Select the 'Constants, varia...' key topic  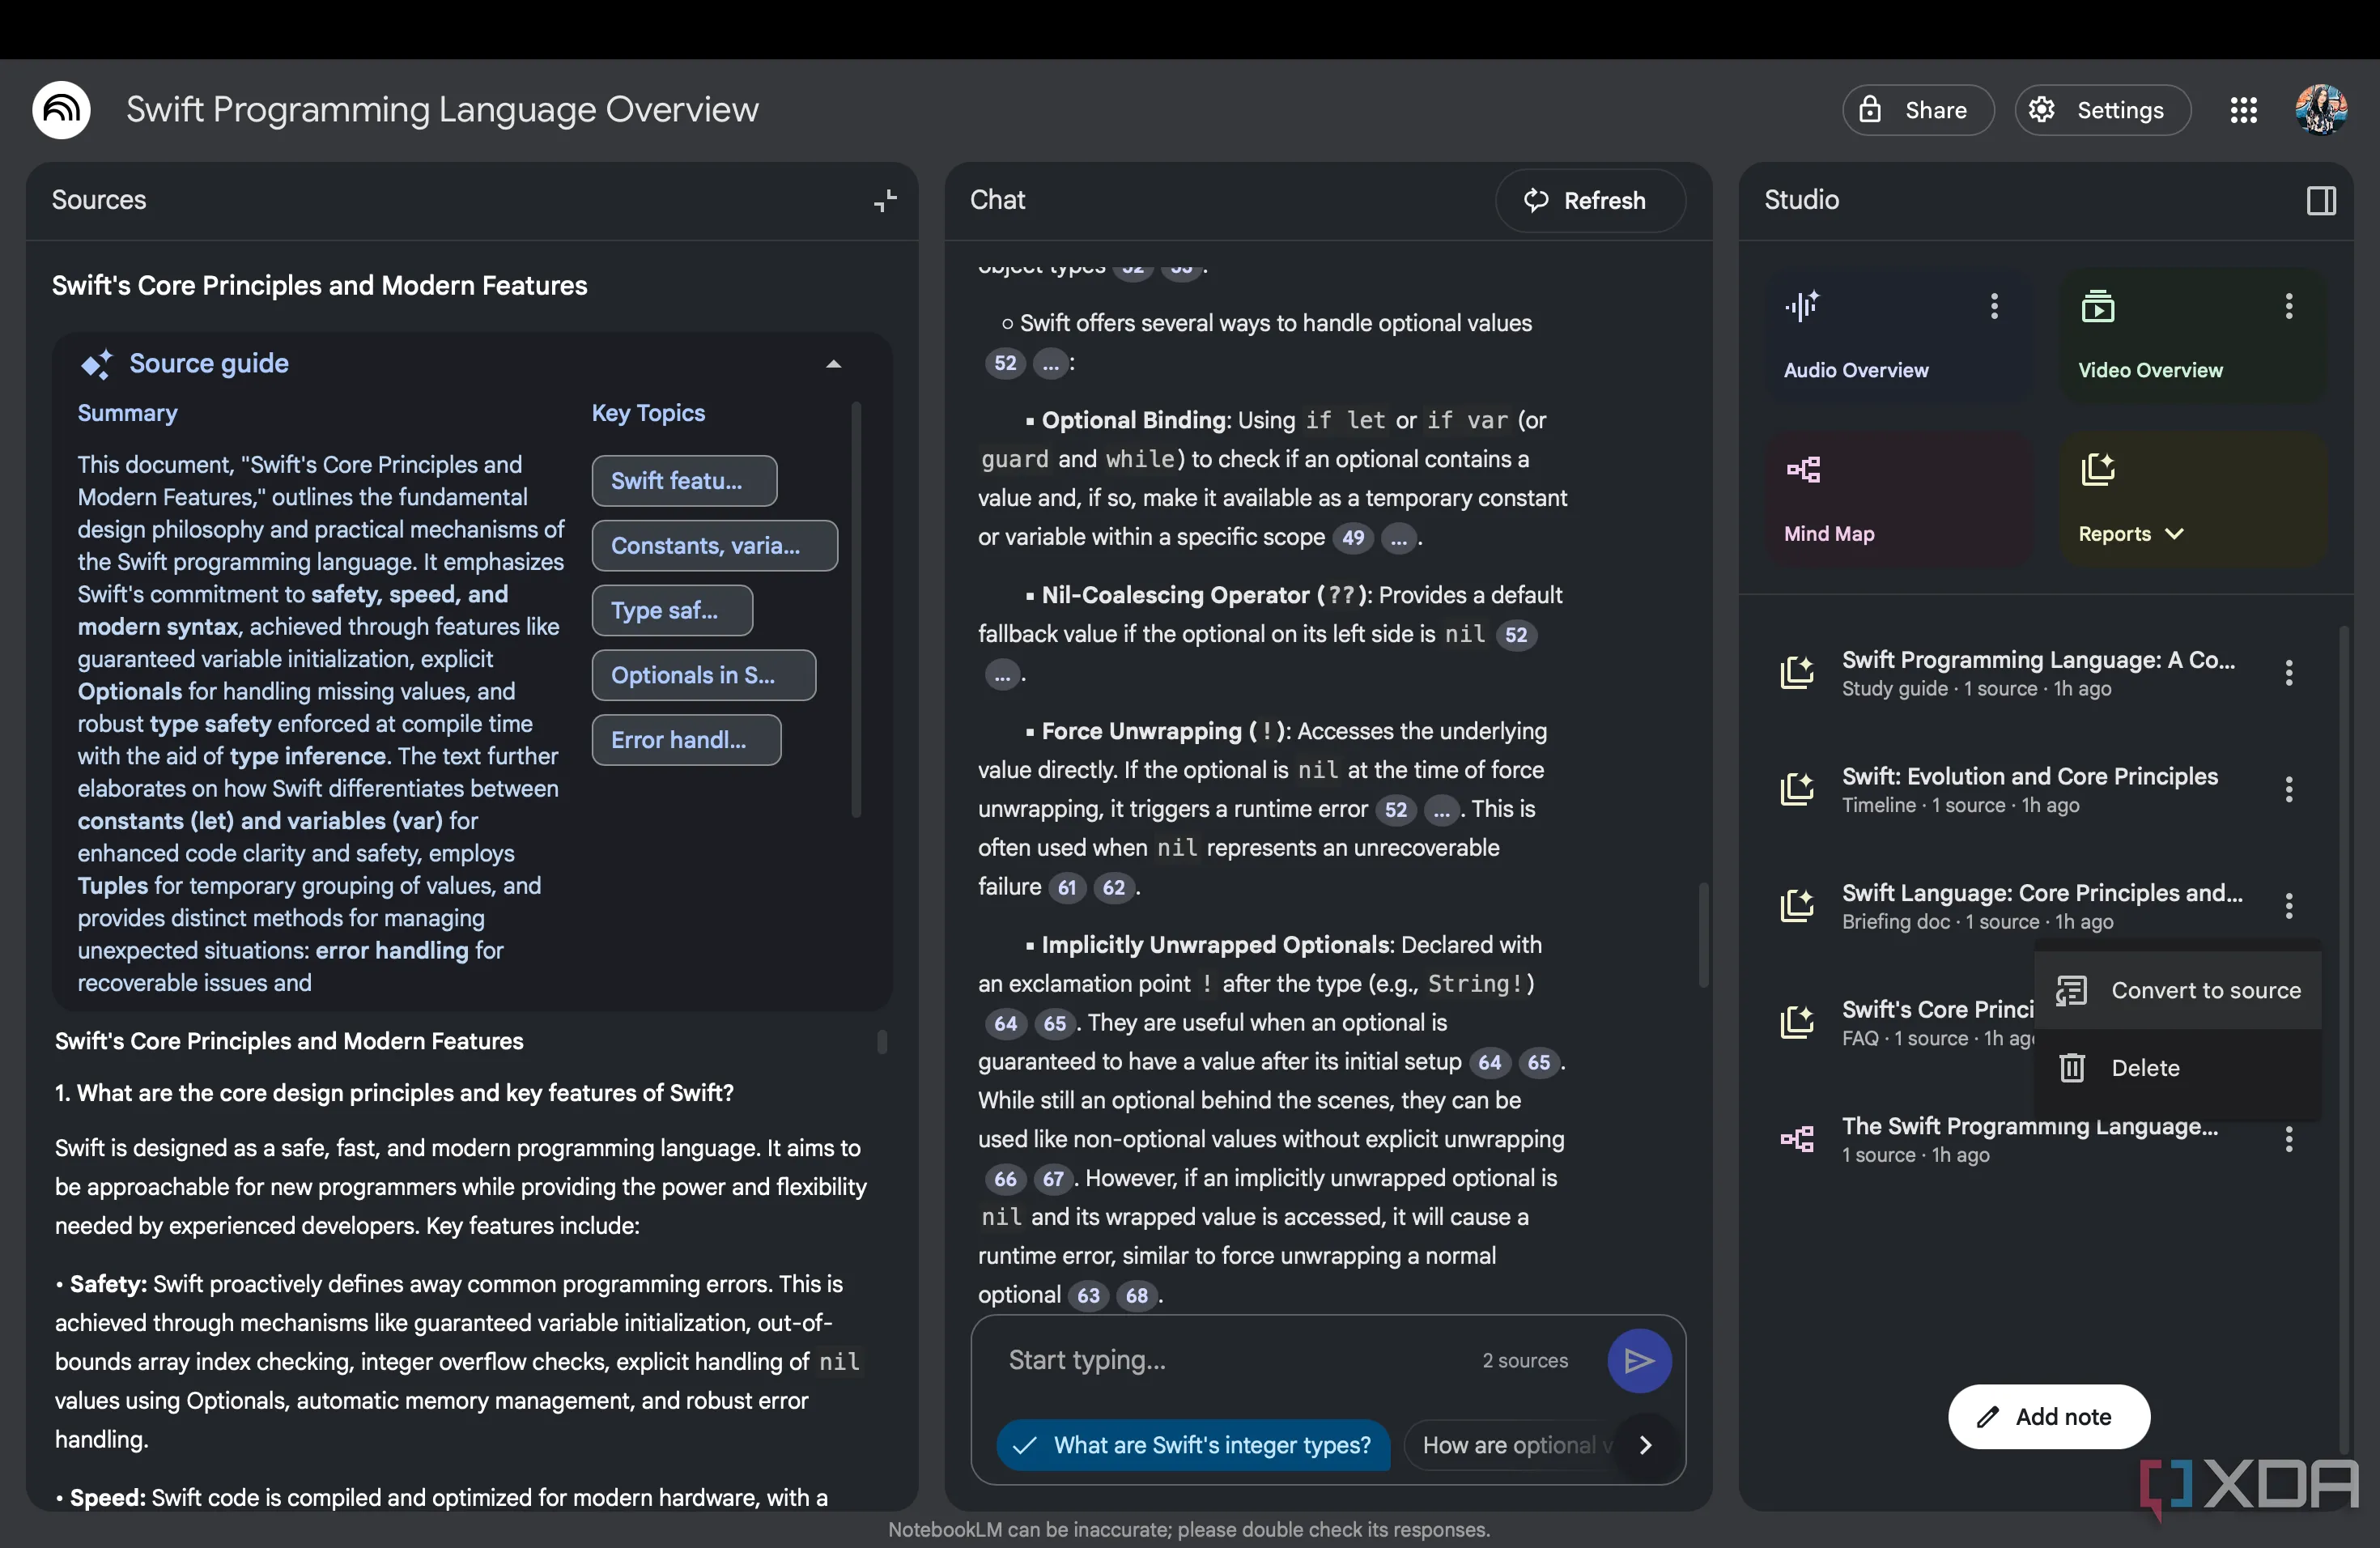click(714, 546)
